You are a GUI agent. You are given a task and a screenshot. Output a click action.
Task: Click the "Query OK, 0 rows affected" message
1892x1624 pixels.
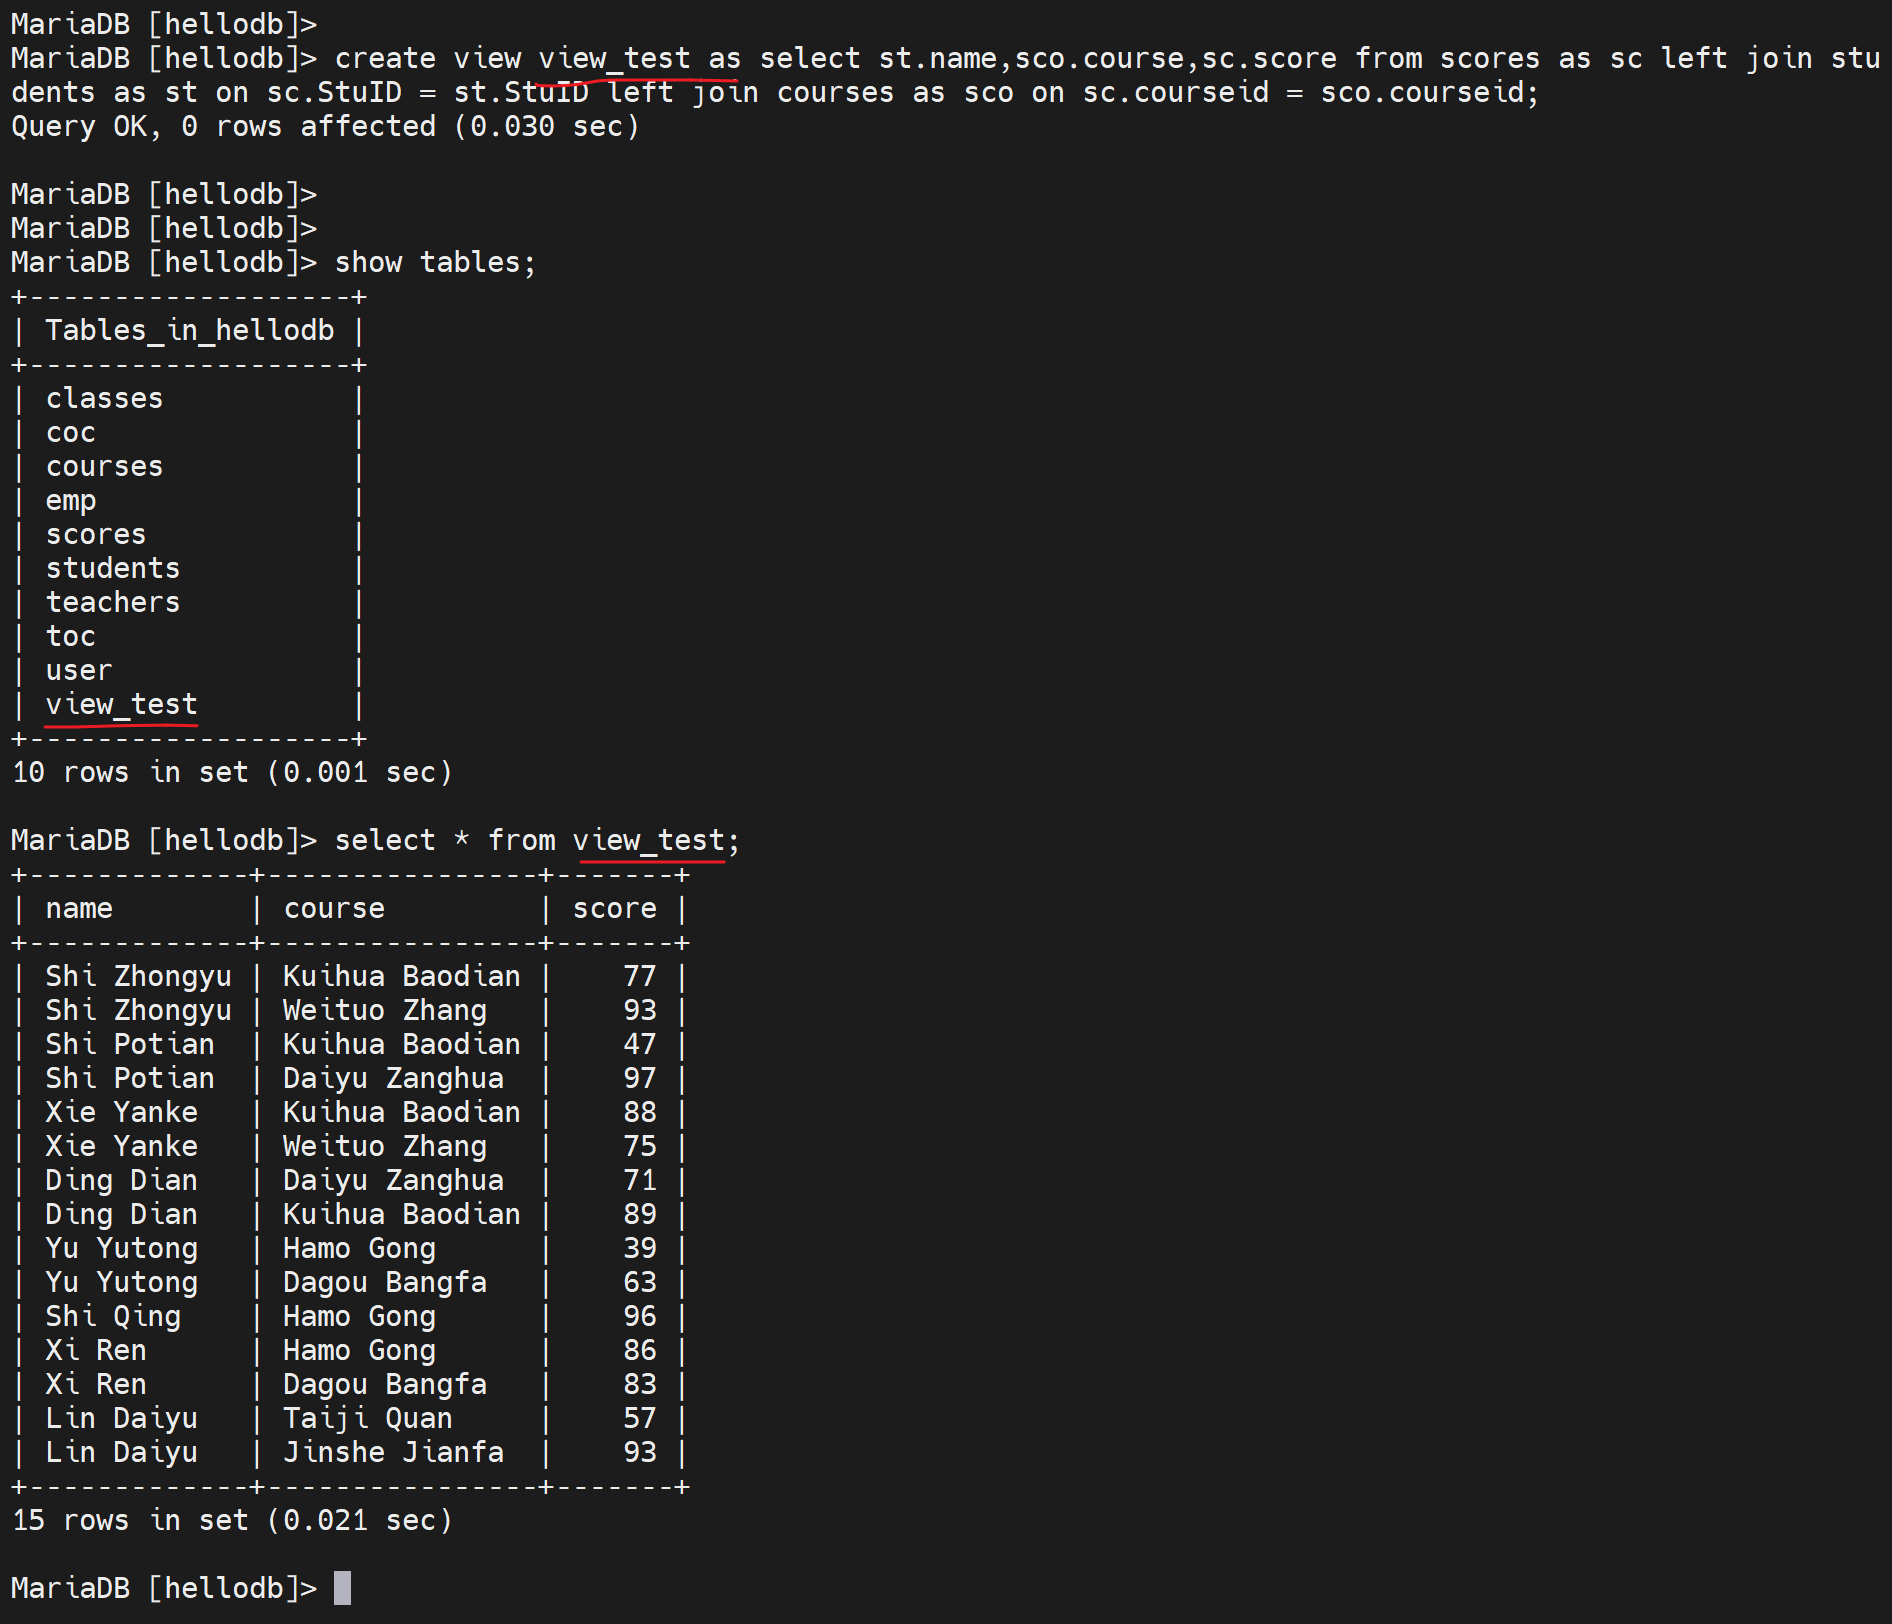pyautogui.click(x=324, y=127)
